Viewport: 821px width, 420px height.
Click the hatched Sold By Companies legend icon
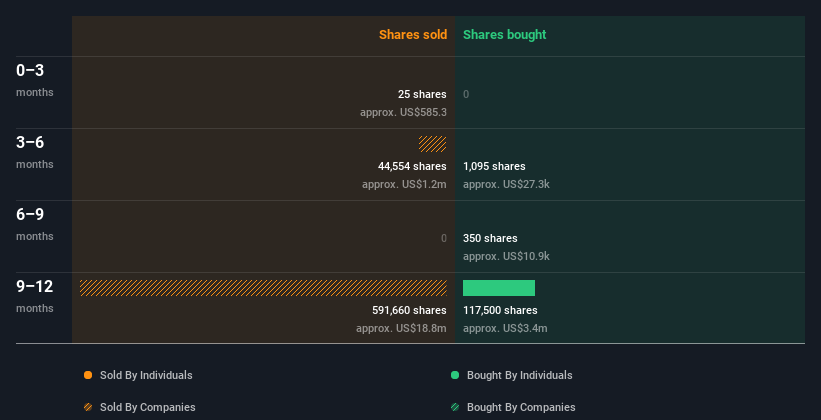tap(88, 407)
